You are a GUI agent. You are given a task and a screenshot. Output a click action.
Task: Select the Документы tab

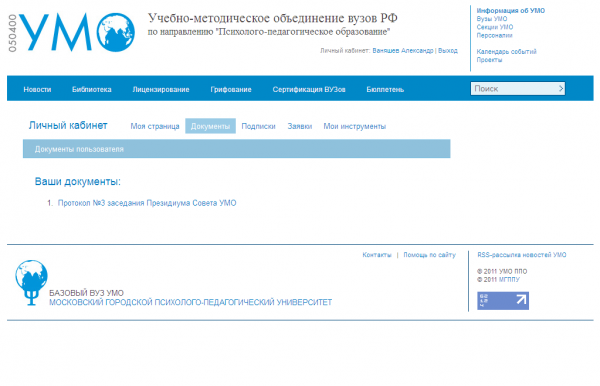210,126
